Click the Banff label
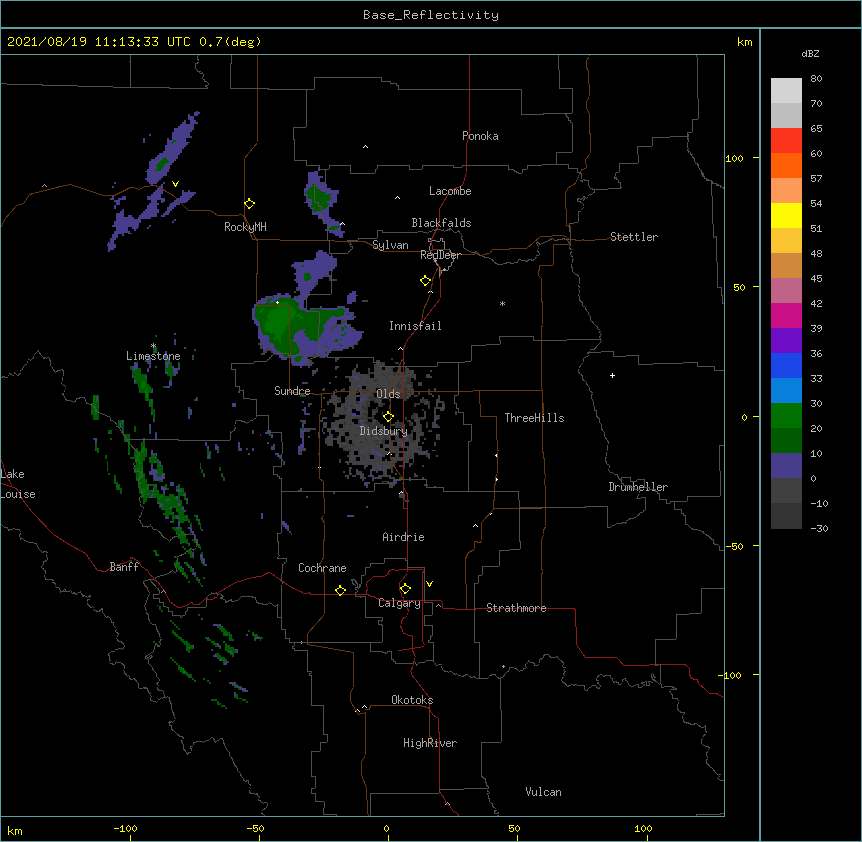 coord(124,567)
